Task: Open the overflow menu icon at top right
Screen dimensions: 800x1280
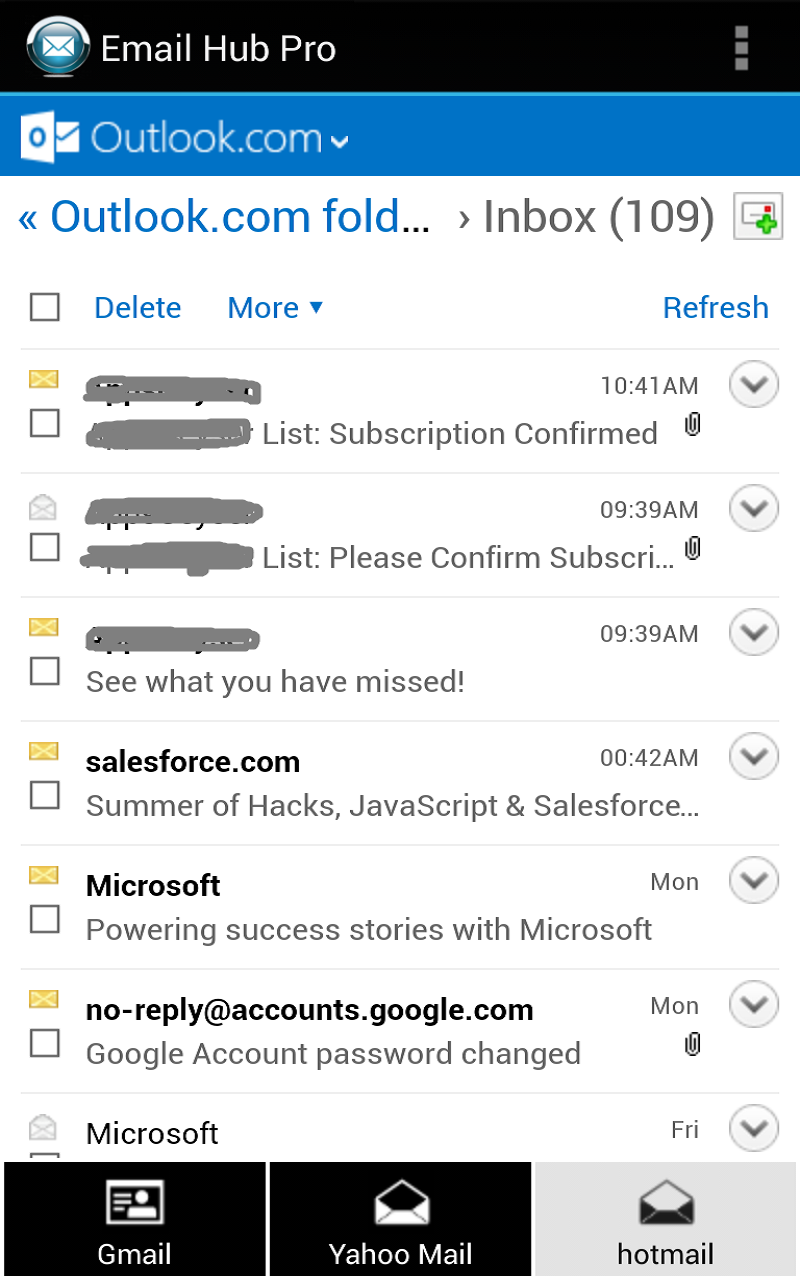Action: pyautogui.click(x=740, y=46)
